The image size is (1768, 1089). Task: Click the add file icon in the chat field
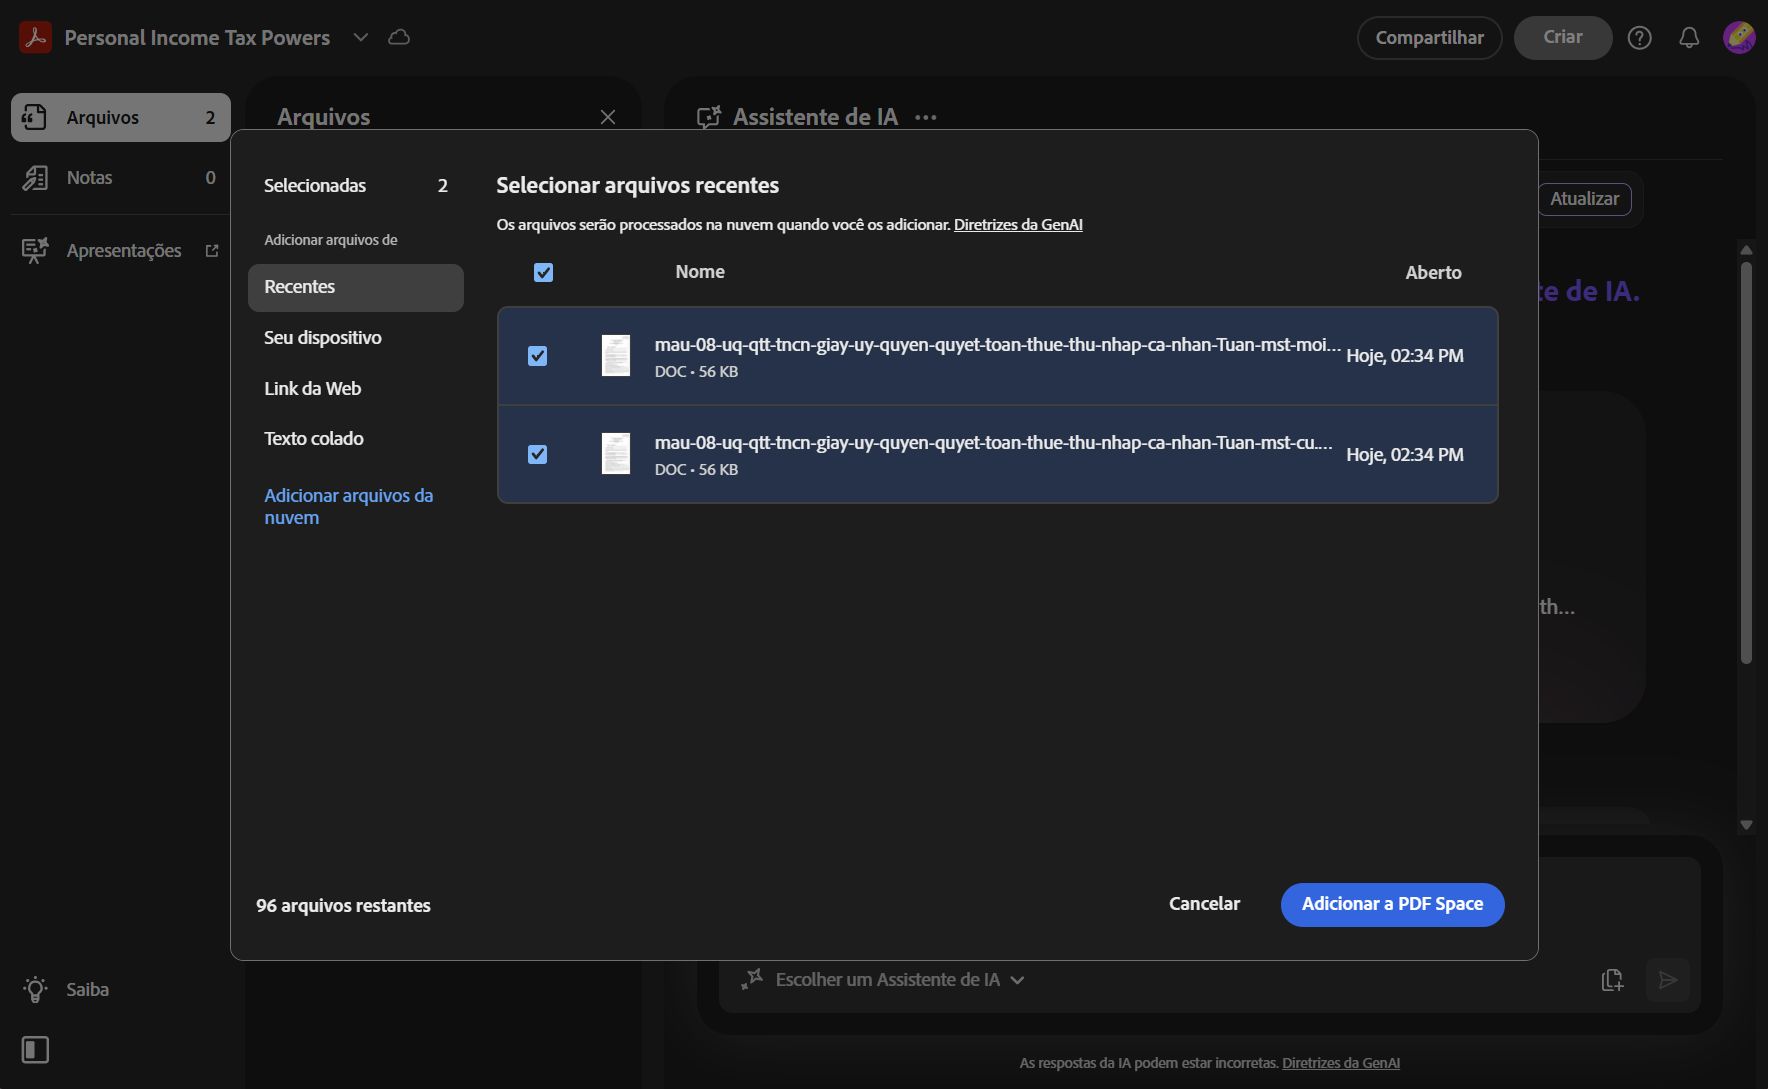1613,981
